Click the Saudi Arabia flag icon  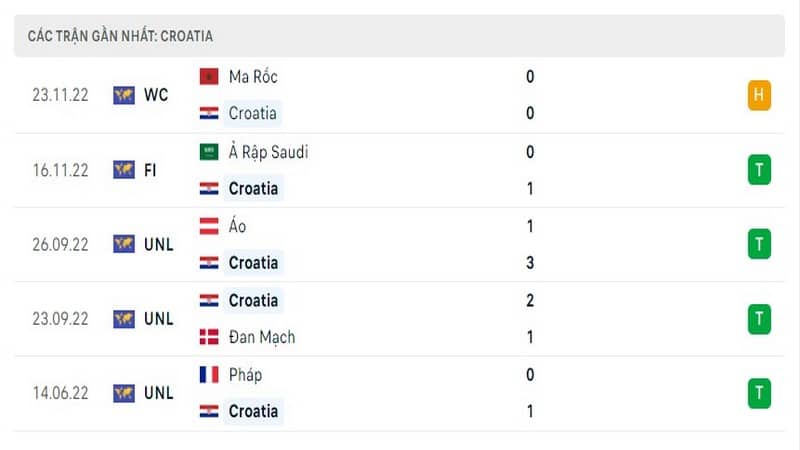[209, 152]
